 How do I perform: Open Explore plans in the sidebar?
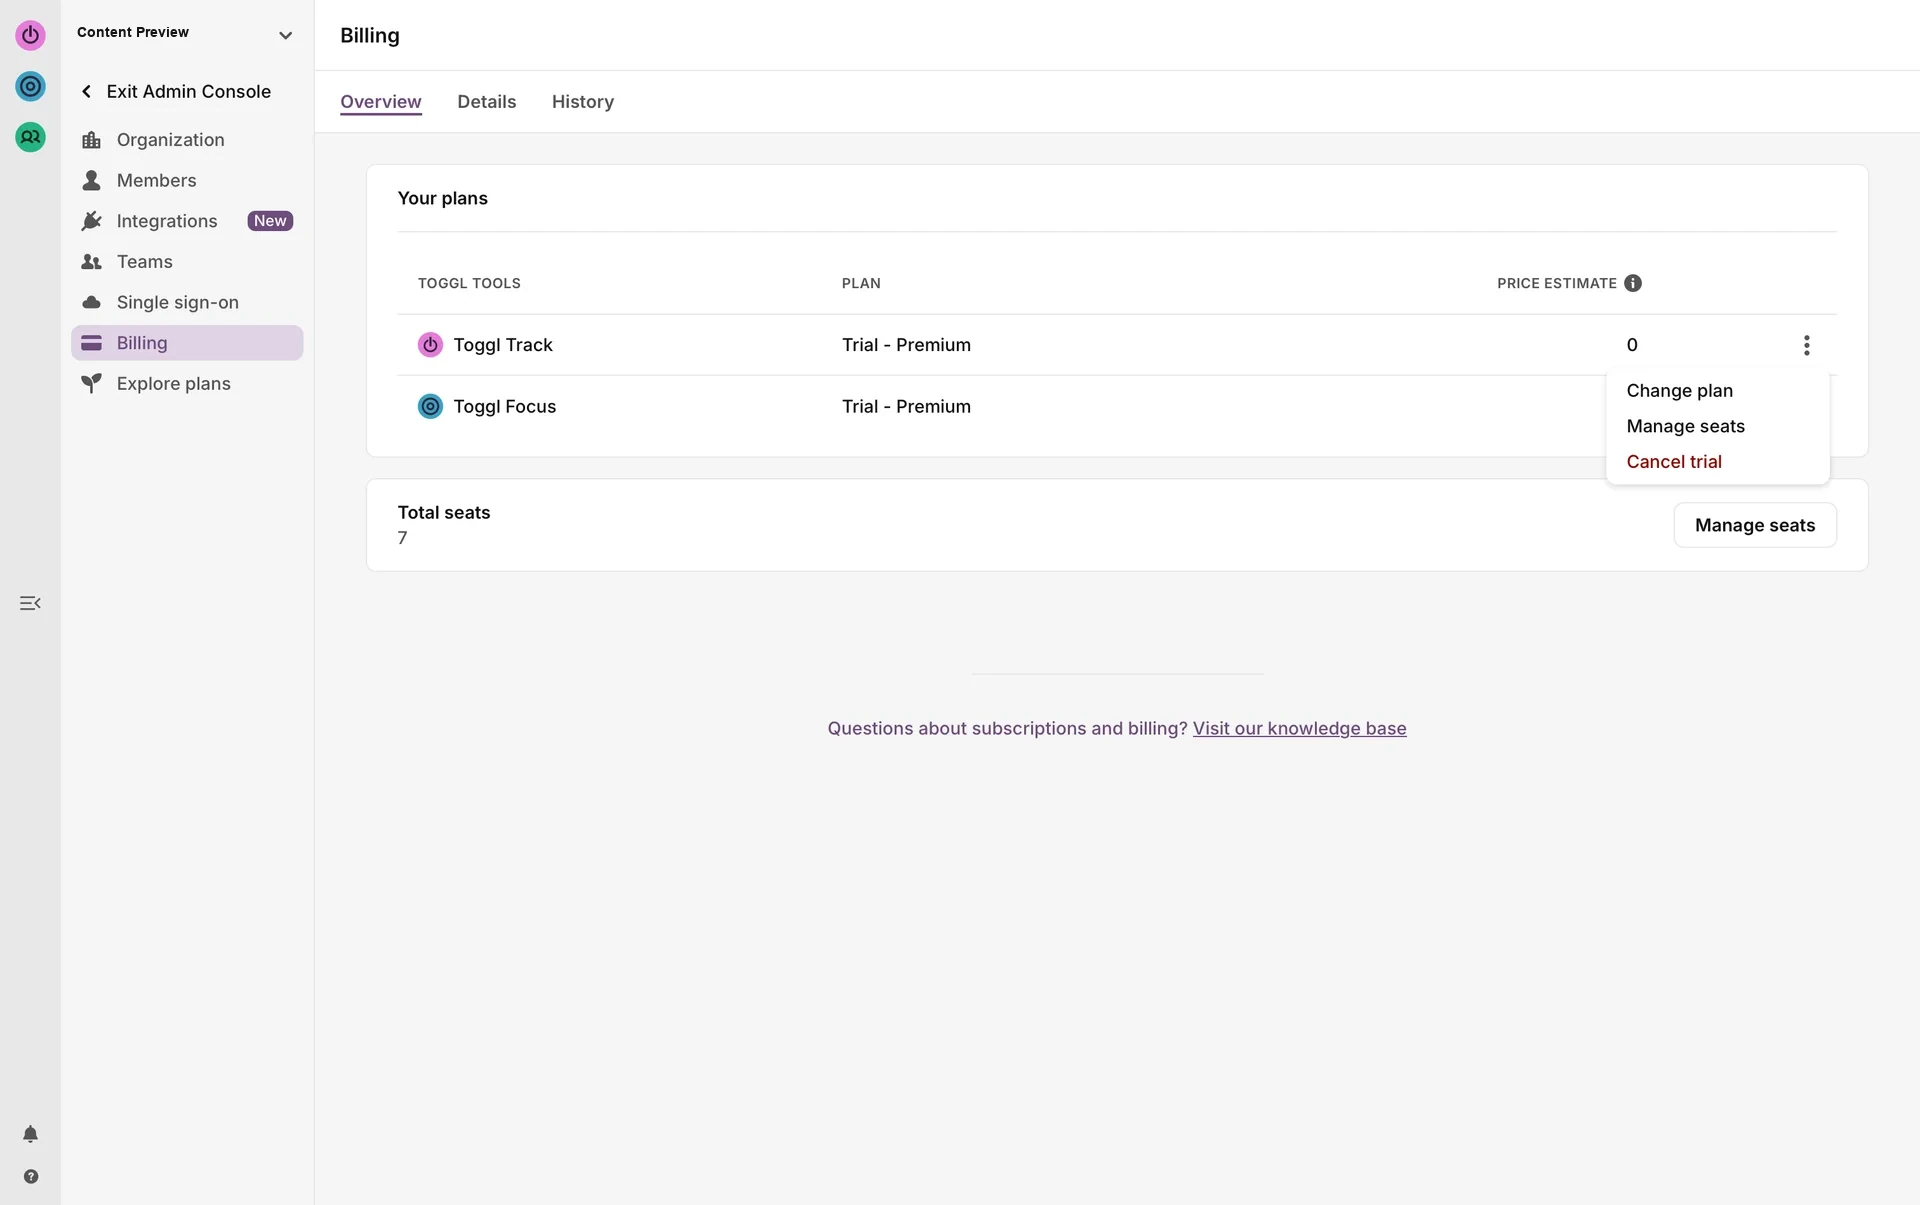pos(187,384)
